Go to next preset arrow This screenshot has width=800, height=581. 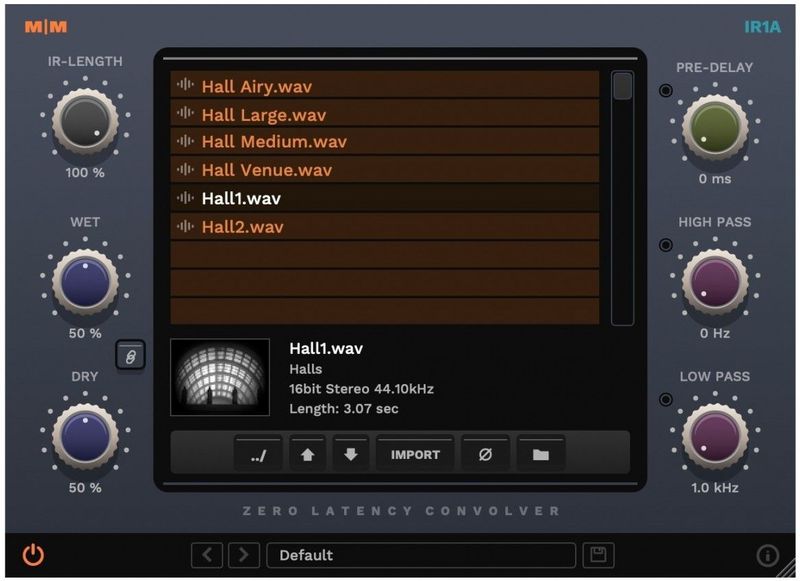pyautogui.click(x=244, y=555)
